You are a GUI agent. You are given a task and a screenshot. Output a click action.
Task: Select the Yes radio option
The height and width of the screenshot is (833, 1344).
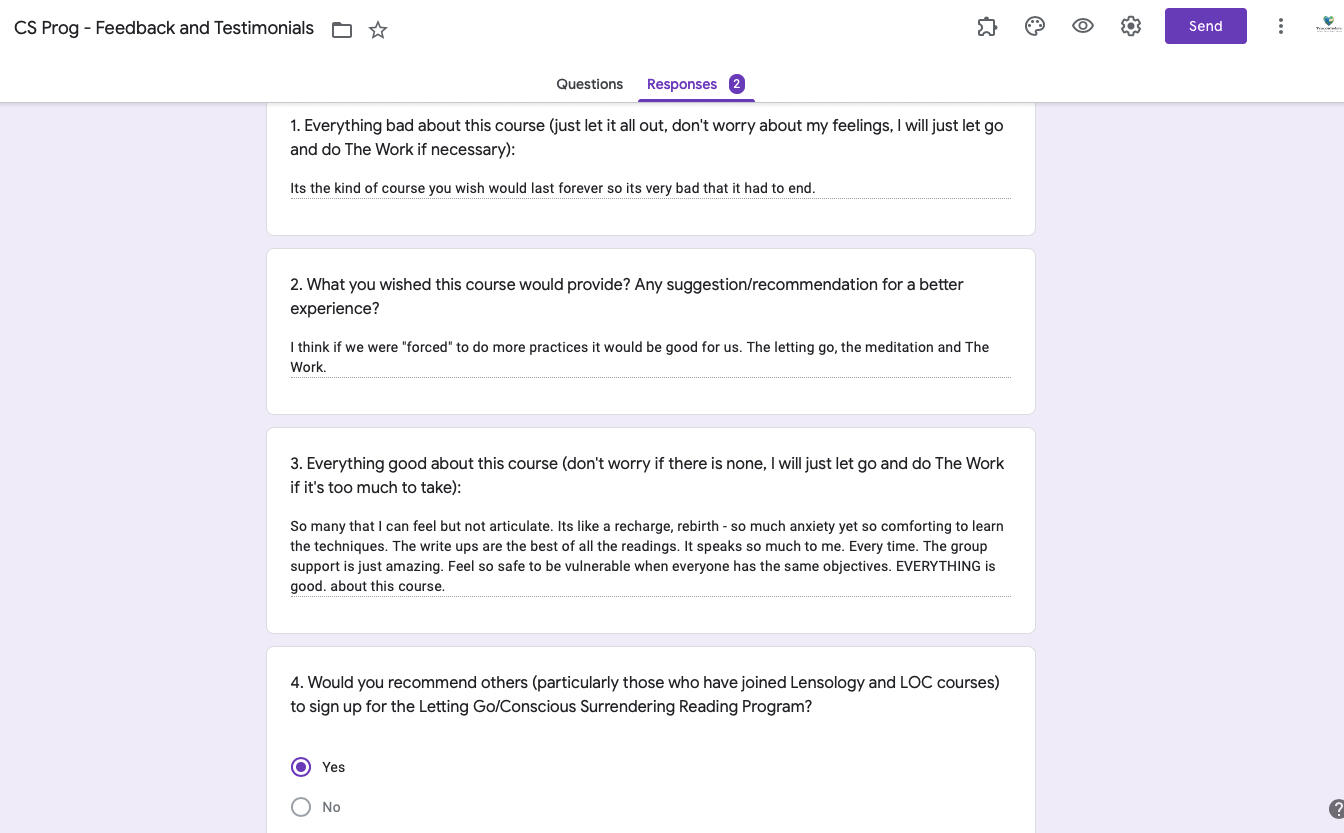[x=301, y=767]
